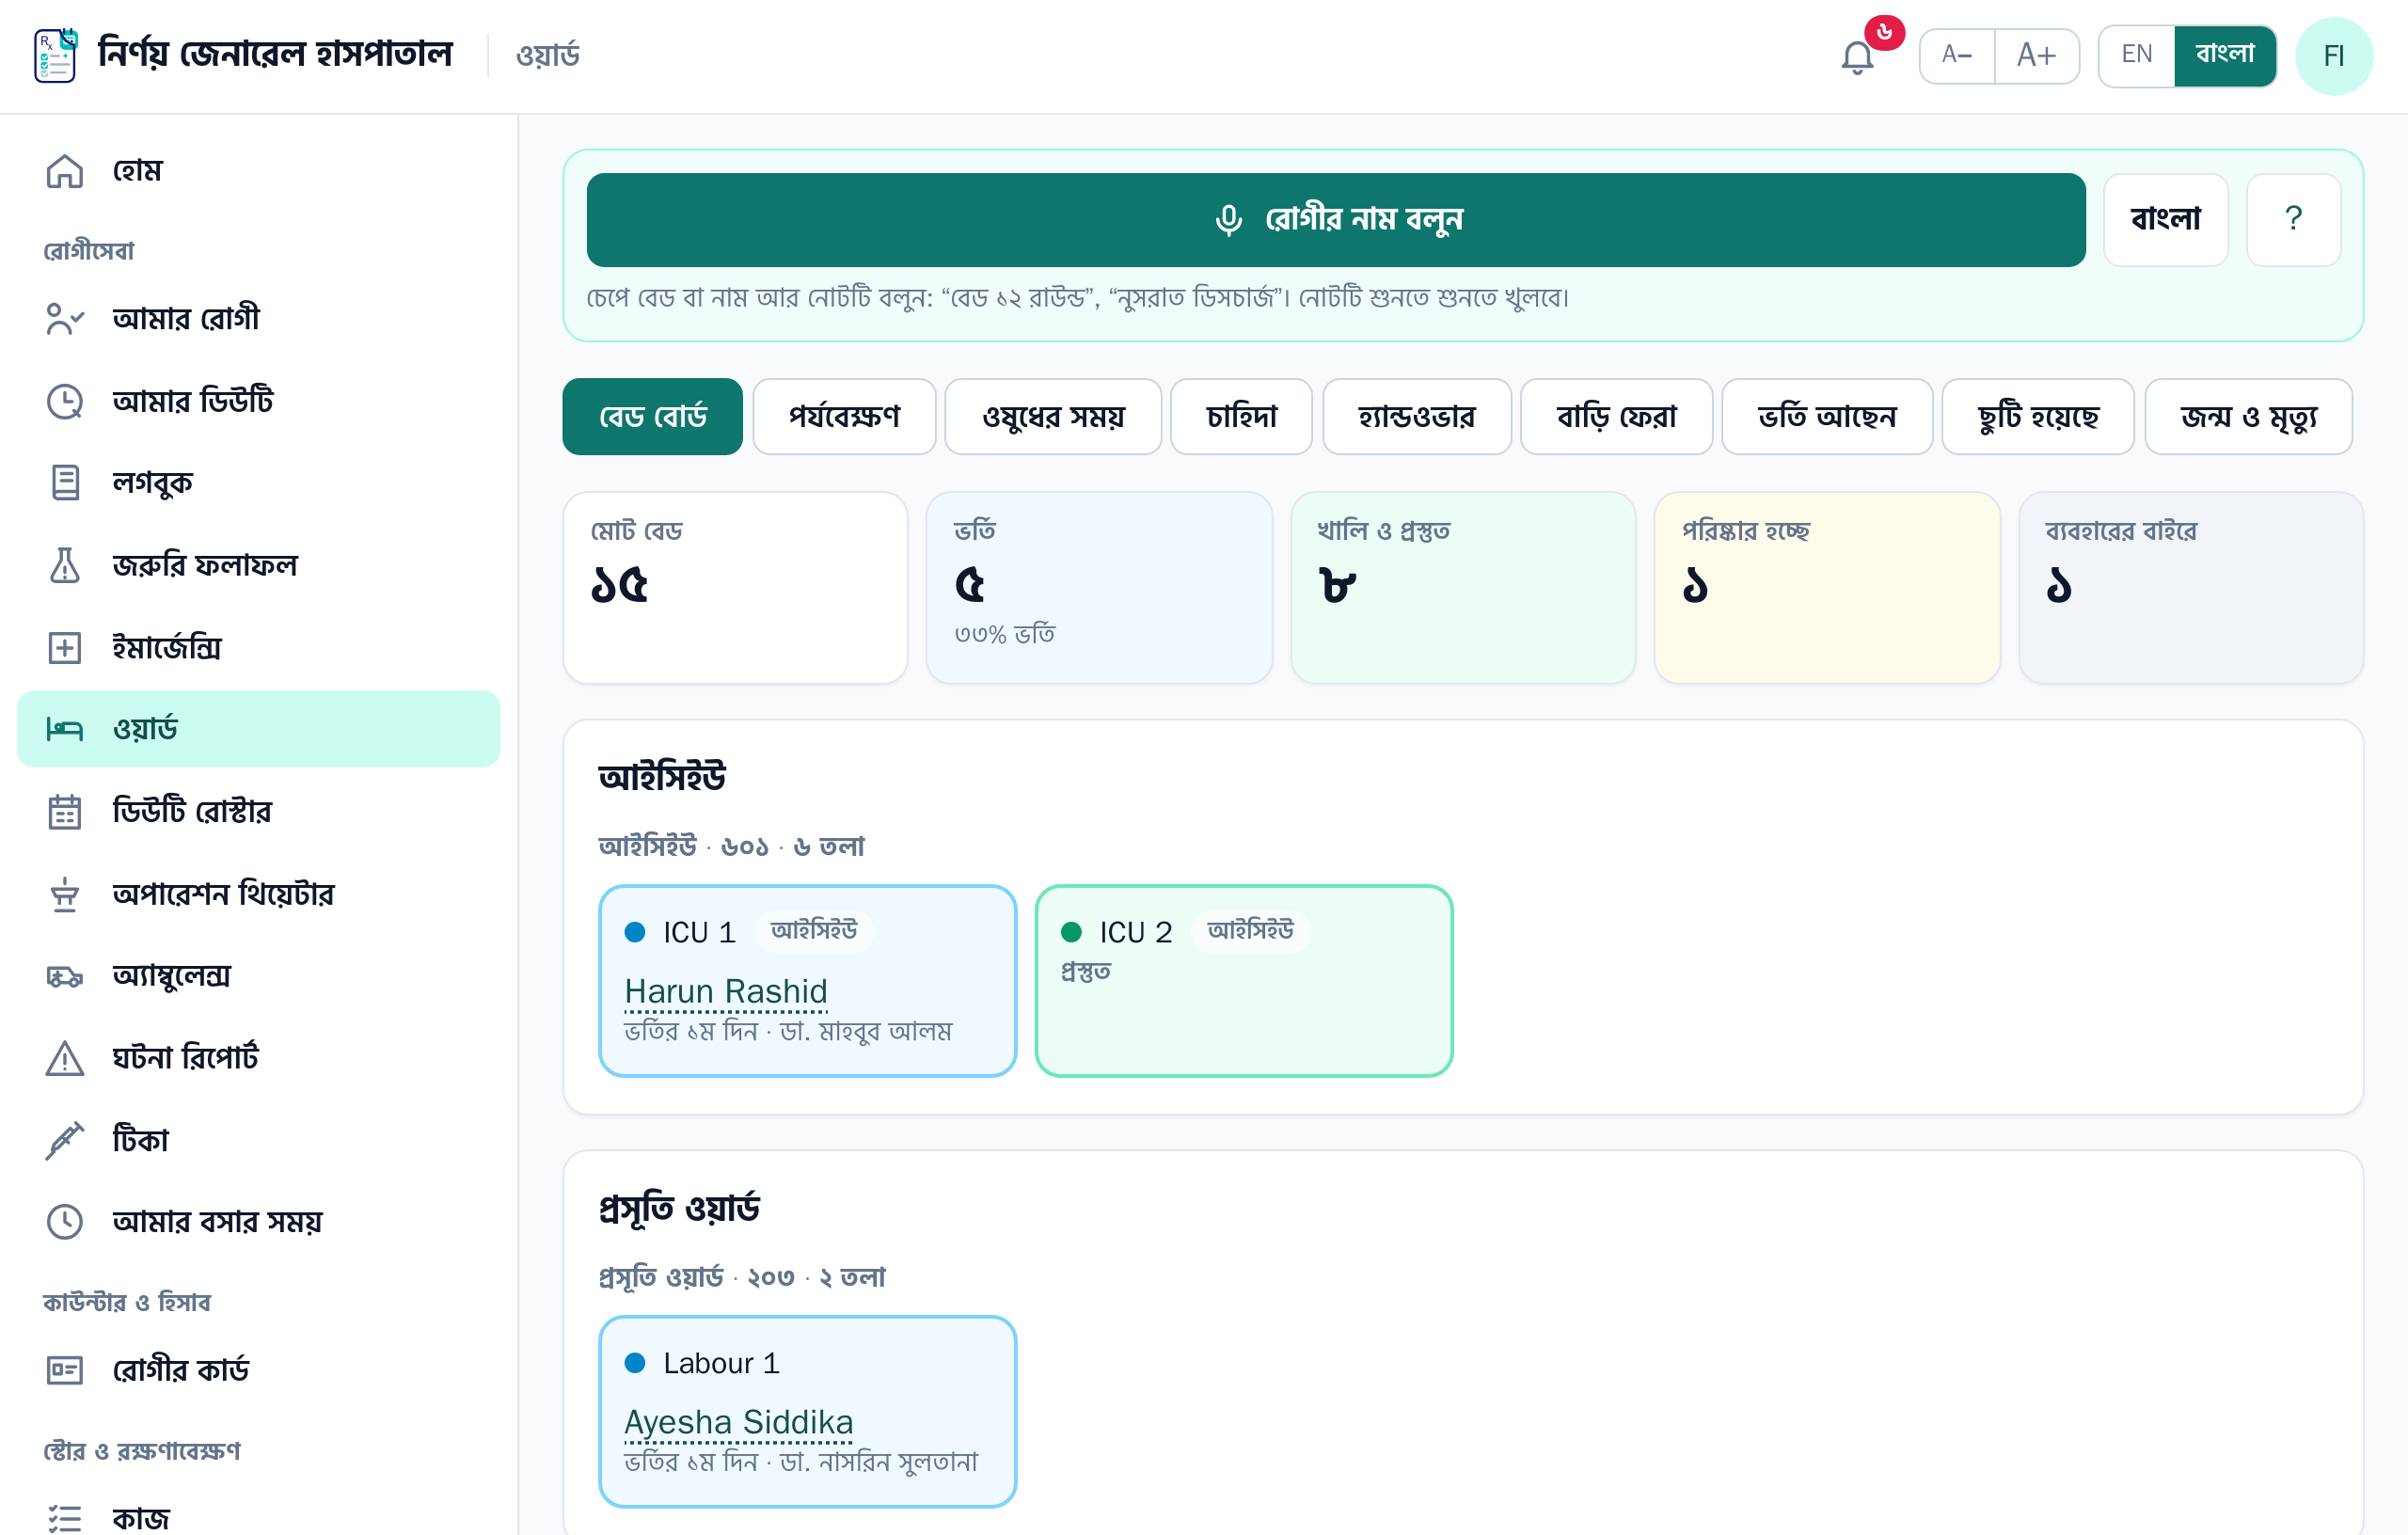Click the ওয়ার্ড bed icon
2408x1535 pixels.
65,729
